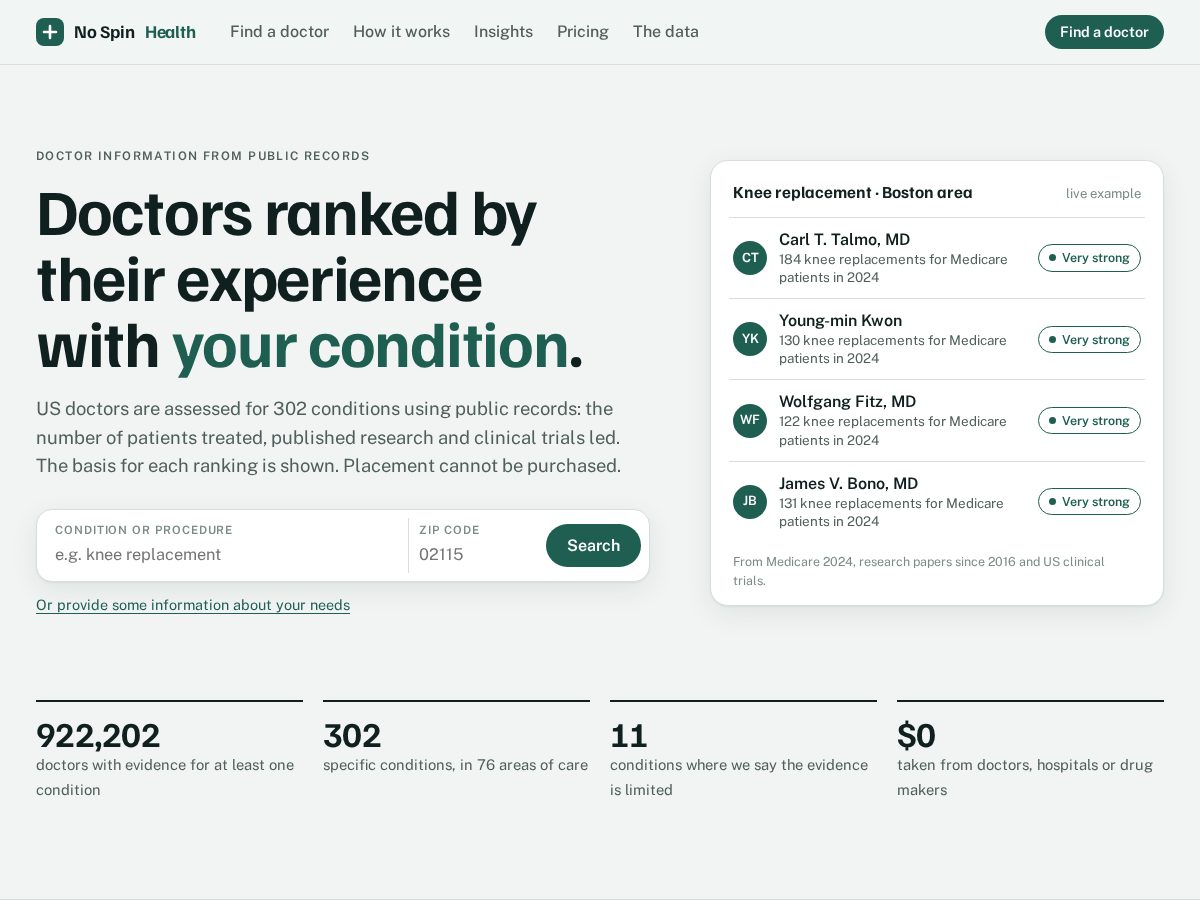Click 'doctors with evidence for at least one condition'
The width and height of the screenshot is (1200, 900).
(165, 777)
